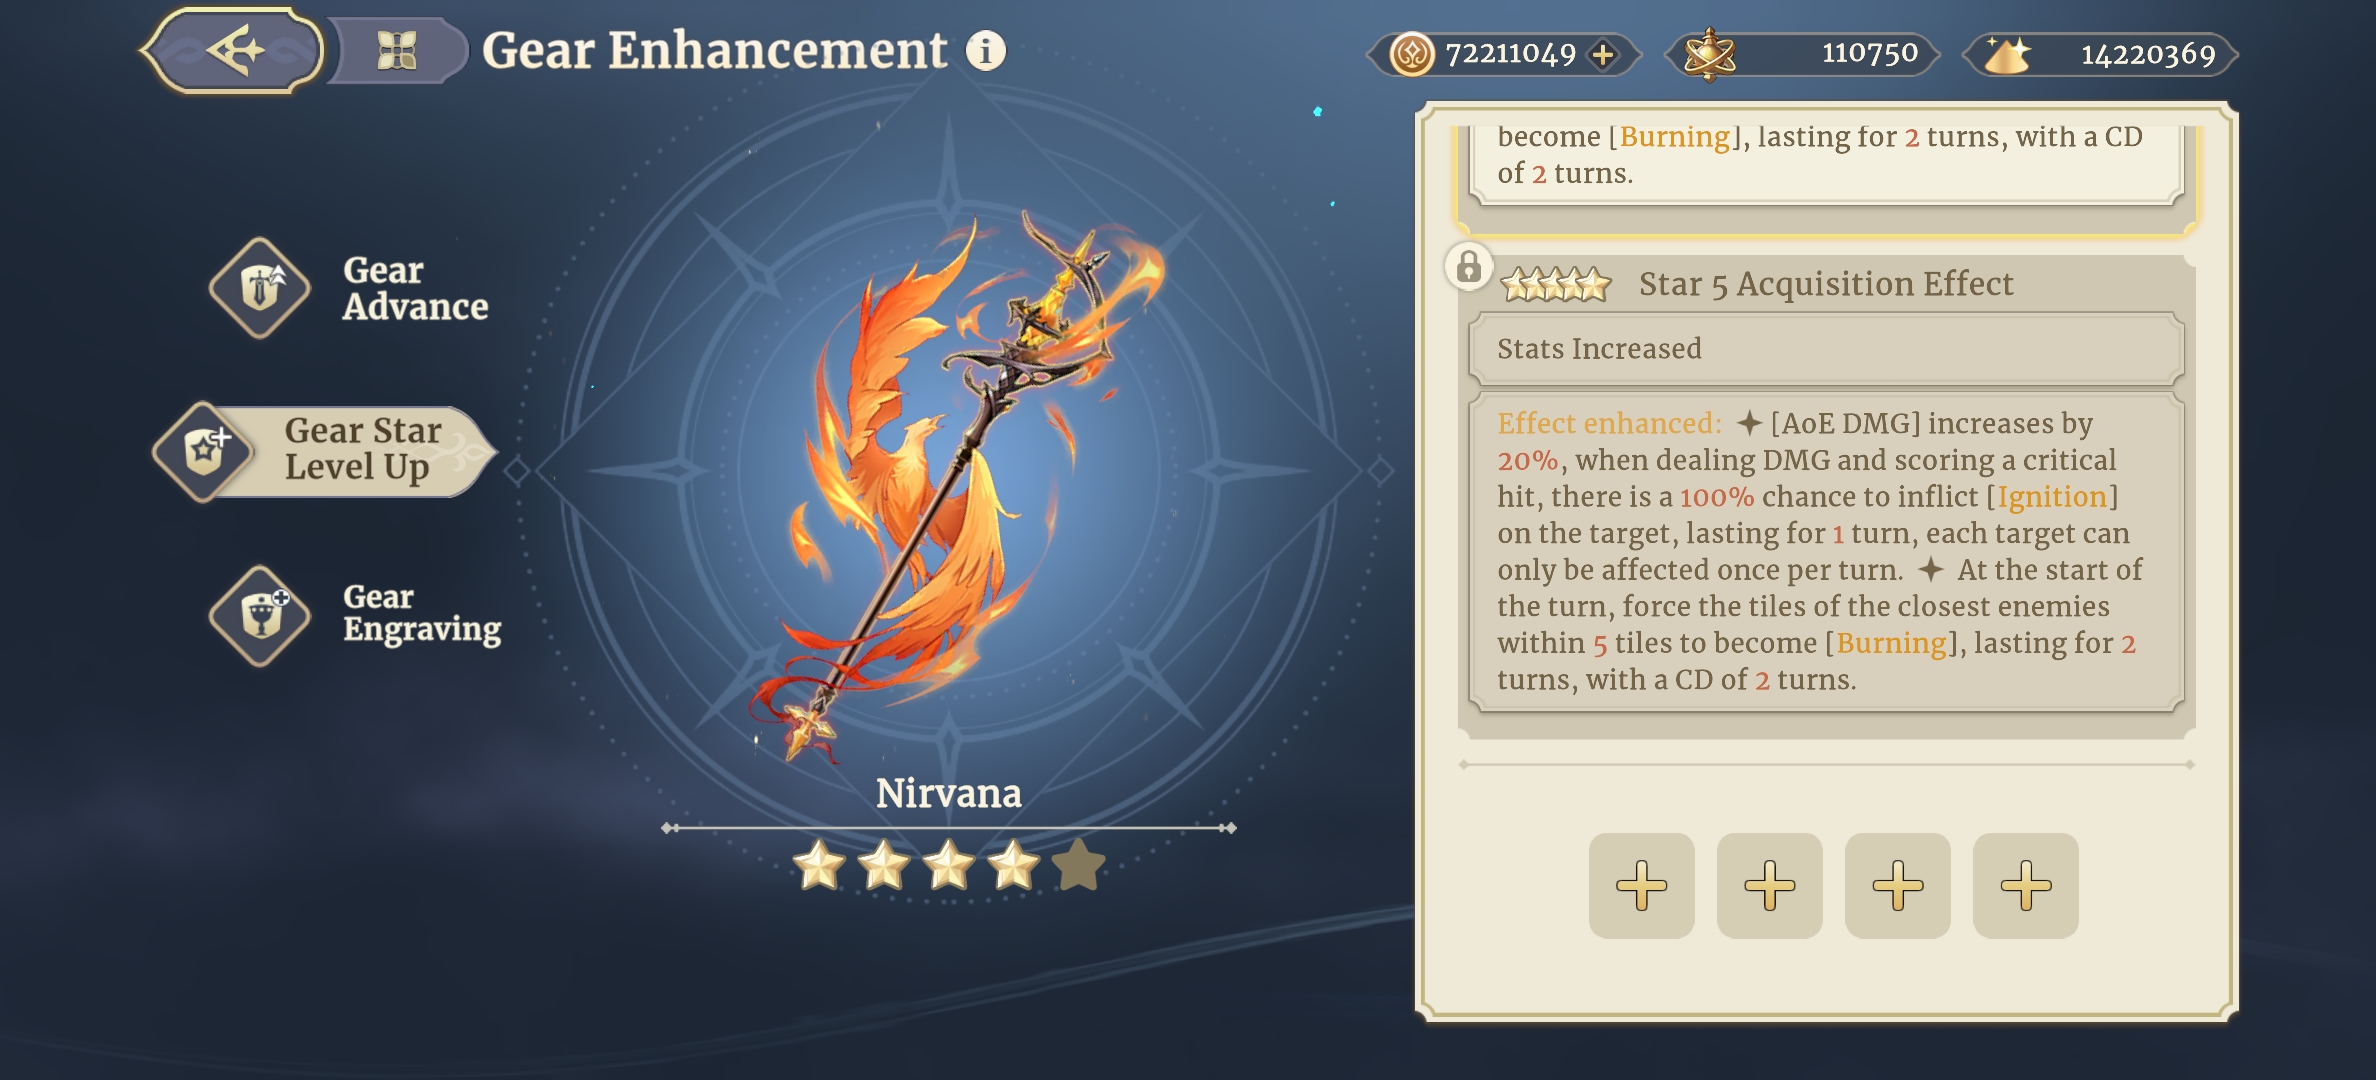
Task: Add material in the third plus slot
Action: pos(1897,885)
